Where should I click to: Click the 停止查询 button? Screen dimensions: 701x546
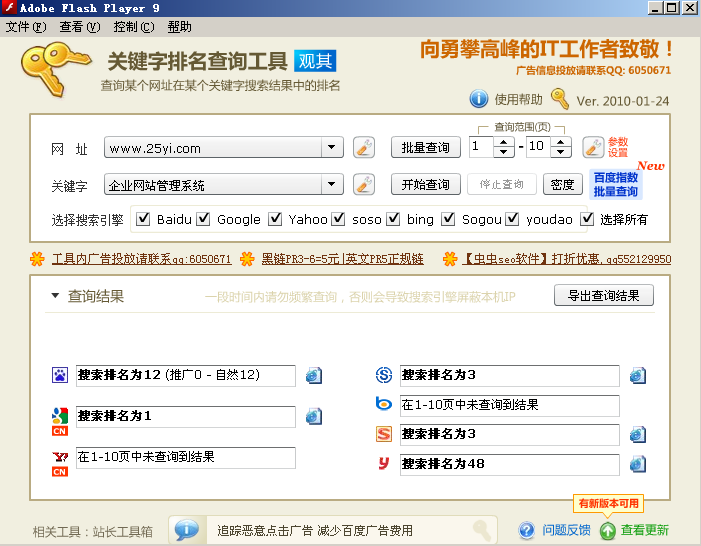[502, 184]
